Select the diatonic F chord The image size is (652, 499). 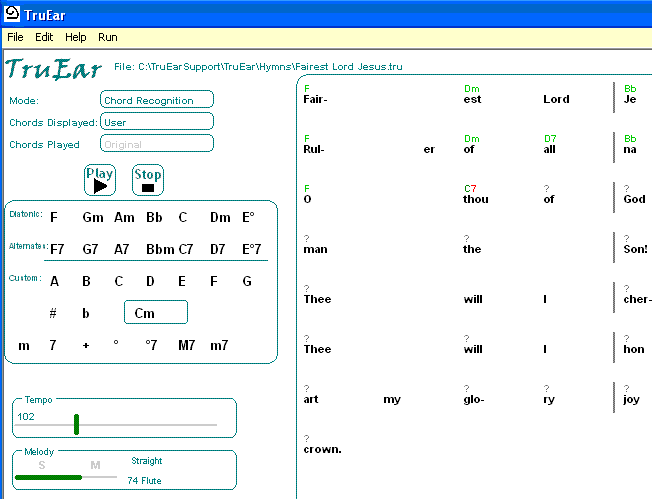click(54, 217)
